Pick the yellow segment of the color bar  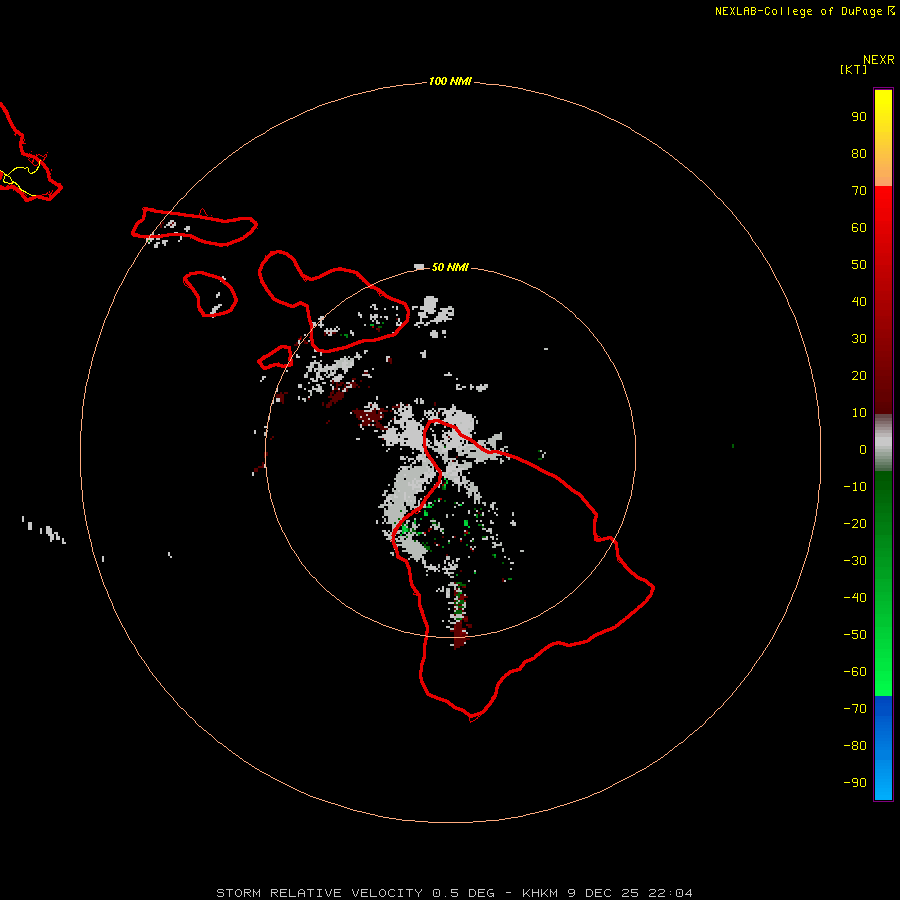pyautogui.click(x=883, y=138)
